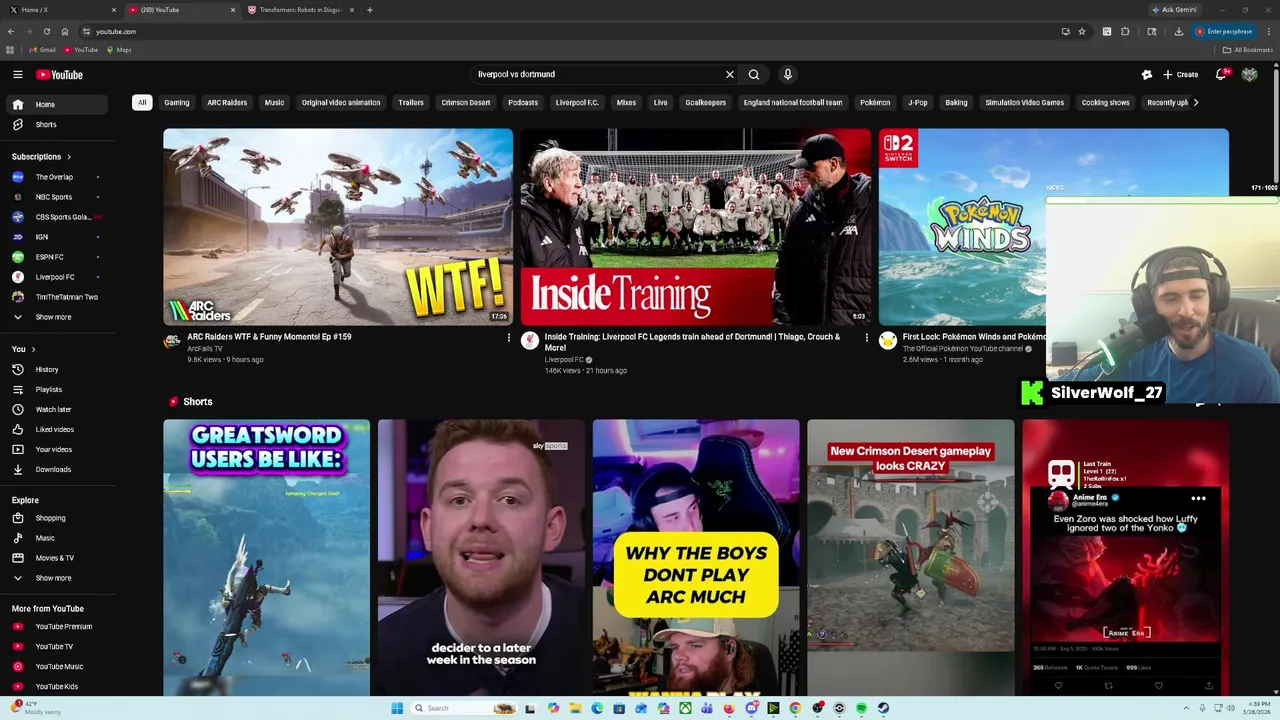Open options menu for Inside Training video
1280x720 pixels.
tap(866, 338)
